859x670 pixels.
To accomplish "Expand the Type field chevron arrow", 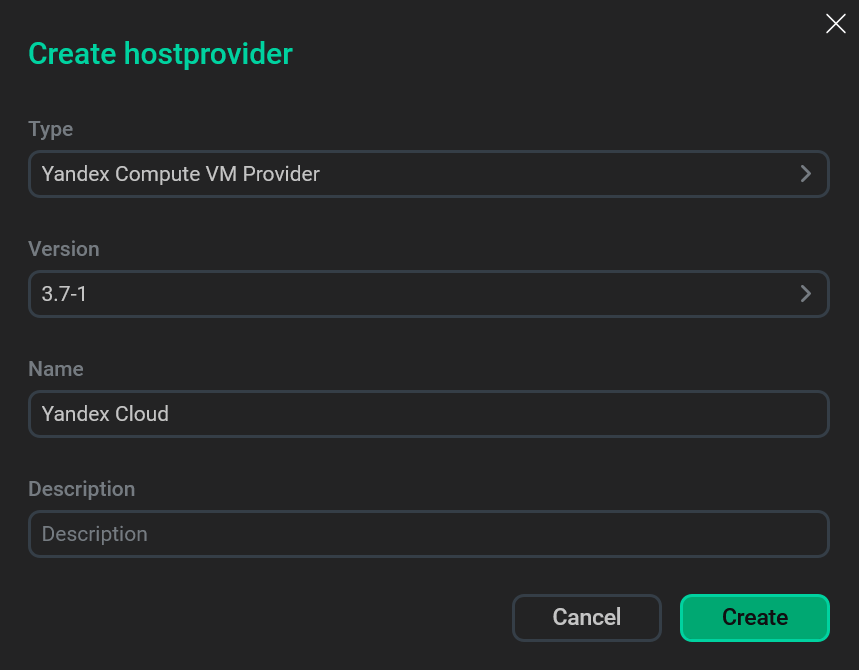I will tap(805, 174).
